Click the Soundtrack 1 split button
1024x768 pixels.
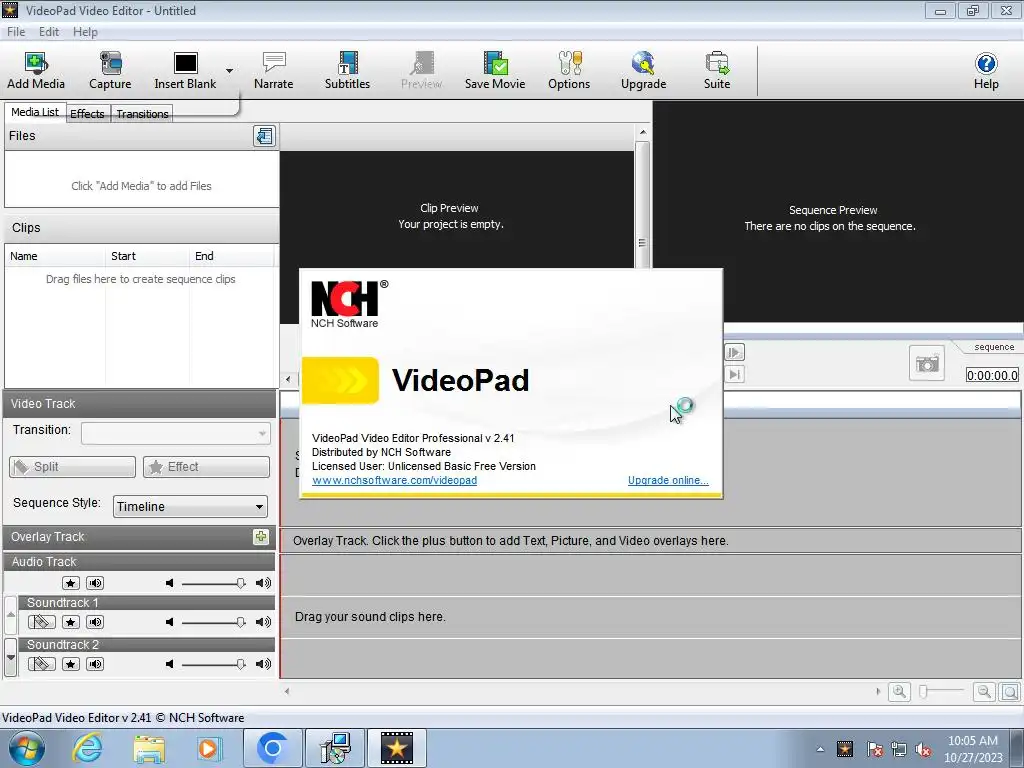pyautogui.click(x=42, y=622)
